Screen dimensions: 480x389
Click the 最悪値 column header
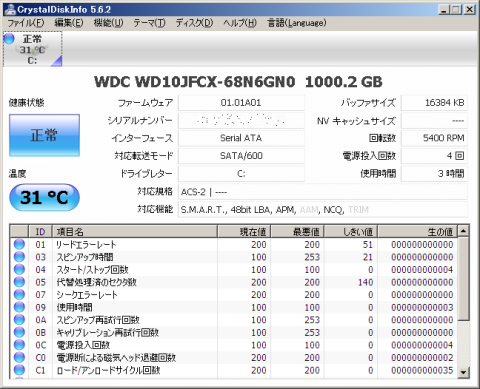297,231
